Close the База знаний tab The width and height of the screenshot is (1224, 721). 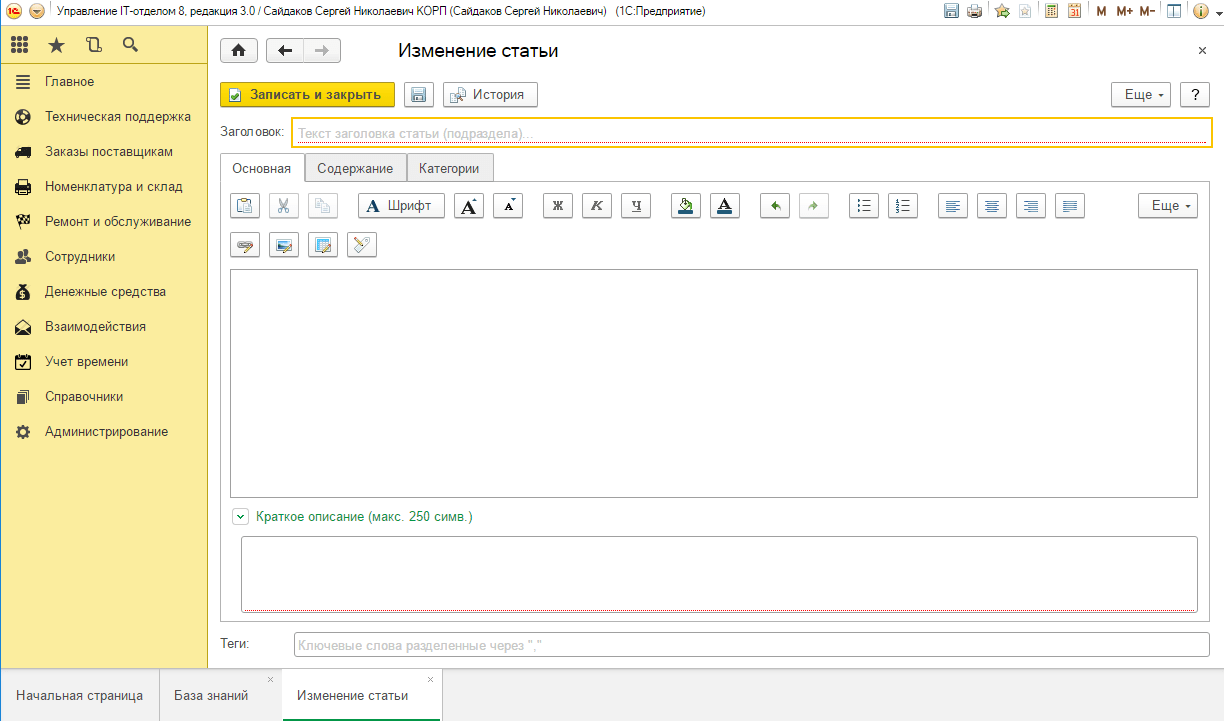click(x=270, y=679)
